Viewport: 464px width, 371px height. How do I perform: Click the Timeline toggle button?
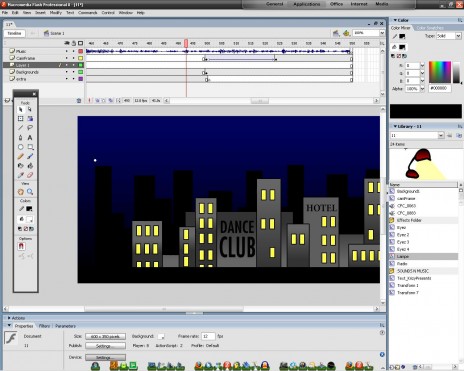pos(14,33)
